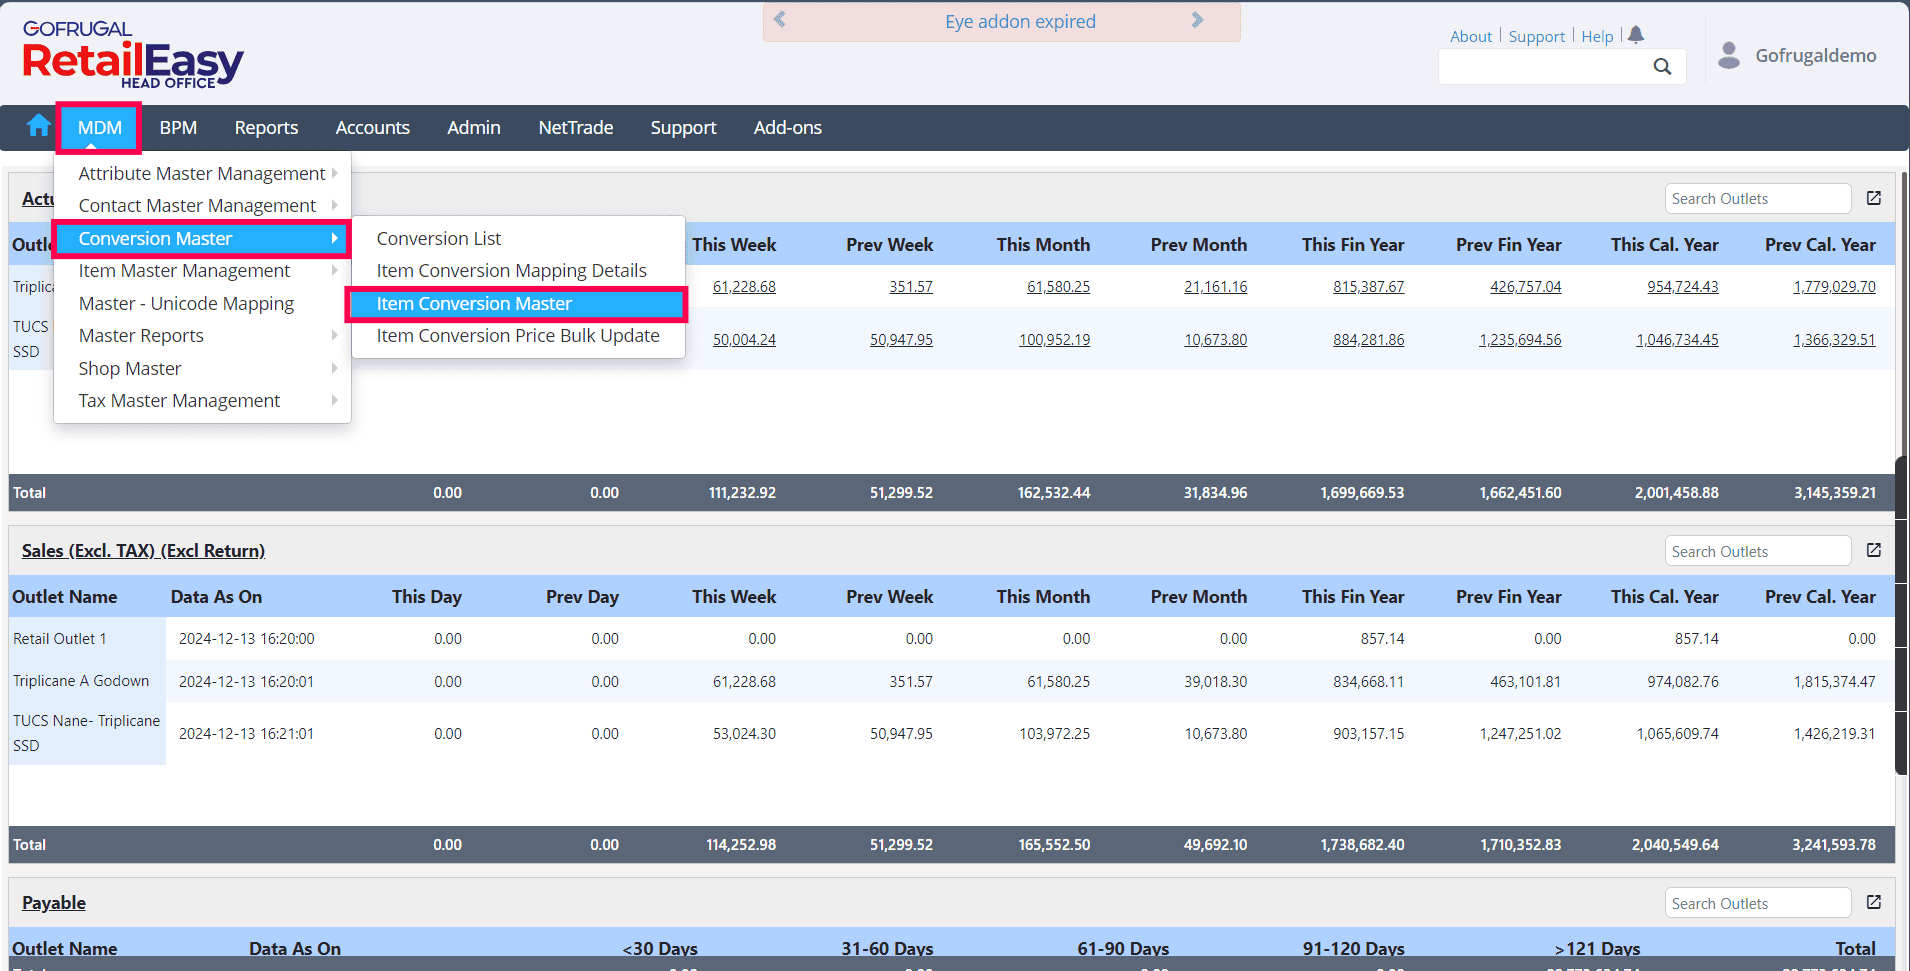Screen dimensions: 1910x971
Task: Focus Search Outlets field in Payable panel
Action: 1758,903
